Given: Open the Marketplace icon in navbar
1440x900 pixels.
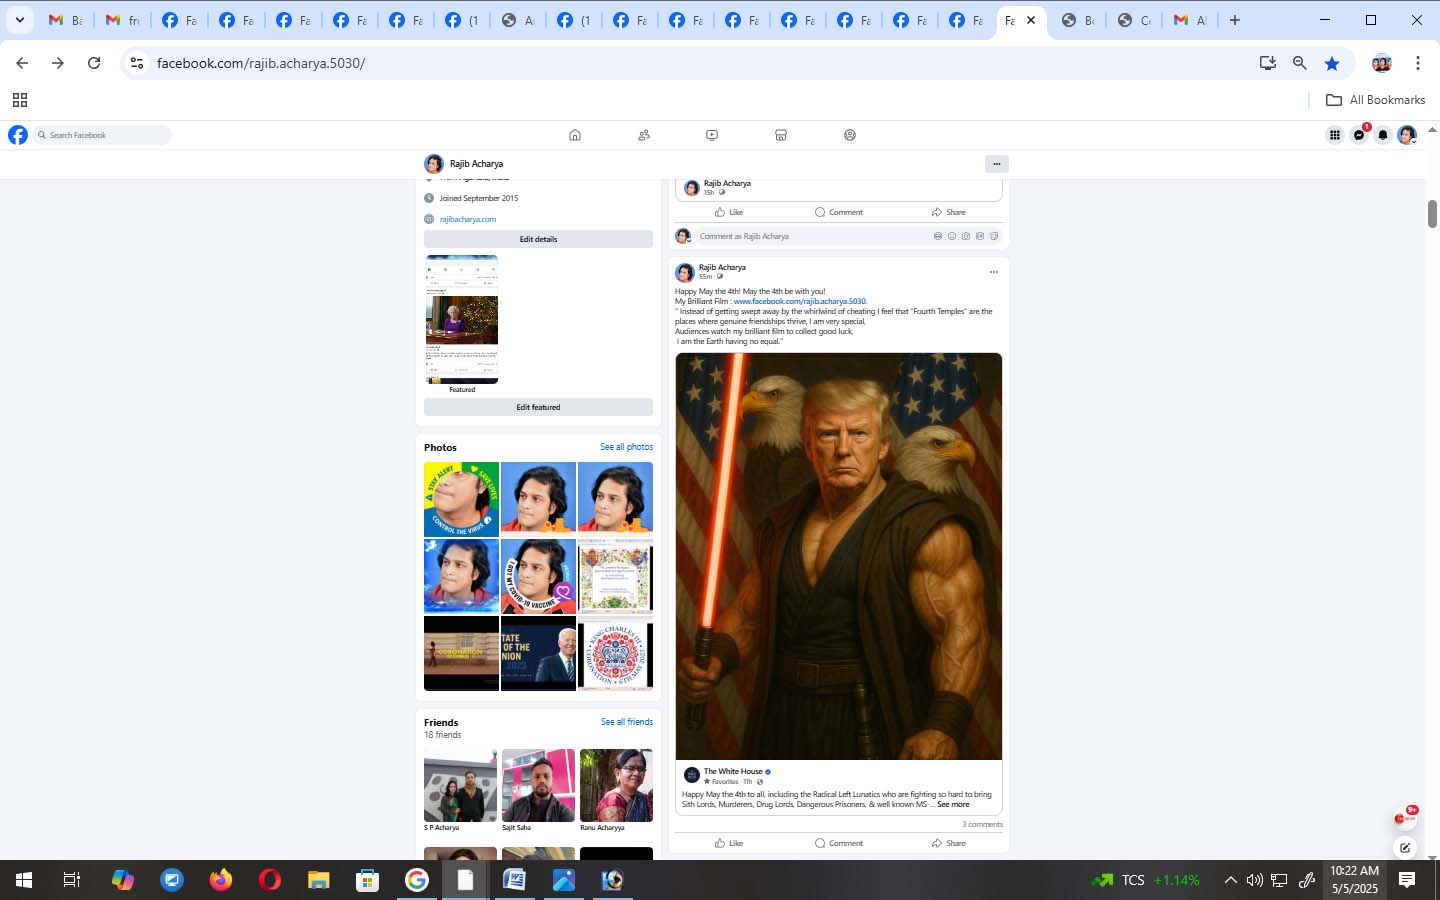Looking at the screenshot, I should point(781,135).
